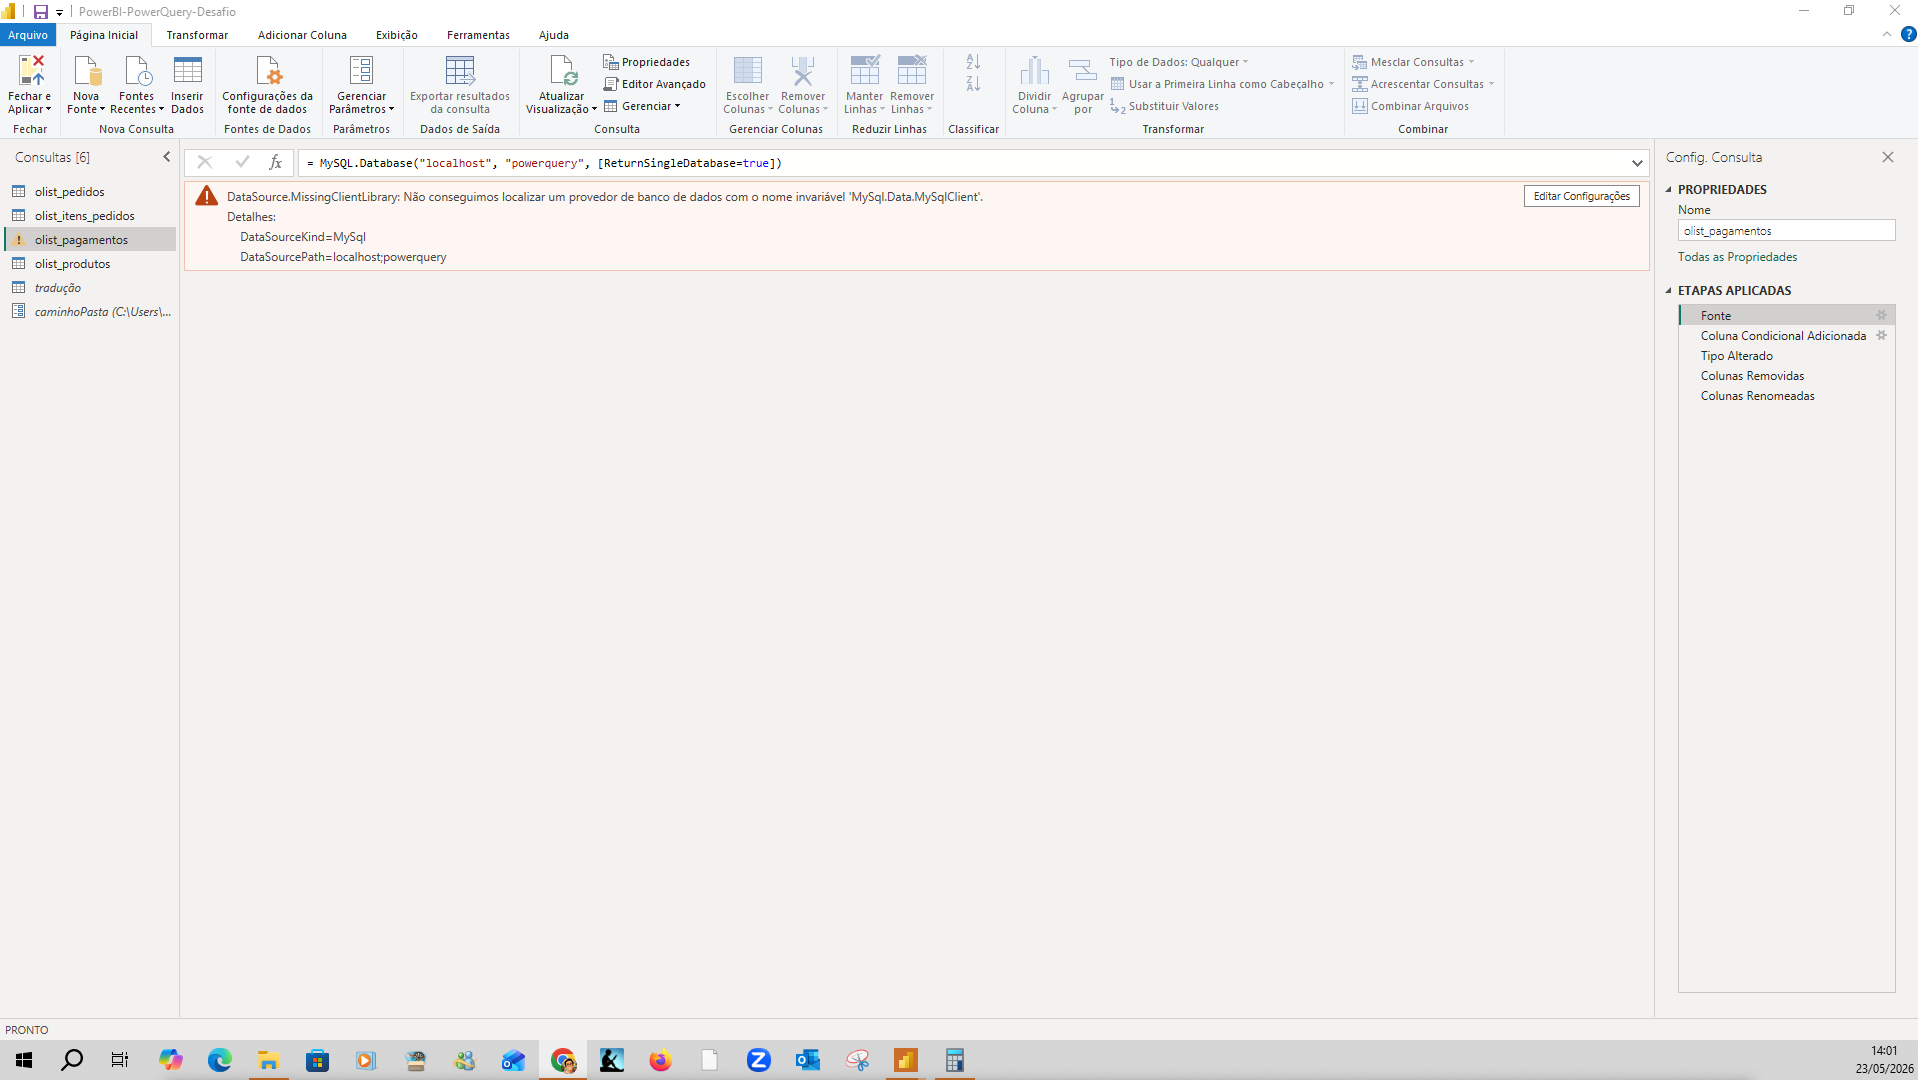The width and height of the screenshot is (1918, 1080).
Task: Open the Editor Avançado
Action: tap(654, 84)
